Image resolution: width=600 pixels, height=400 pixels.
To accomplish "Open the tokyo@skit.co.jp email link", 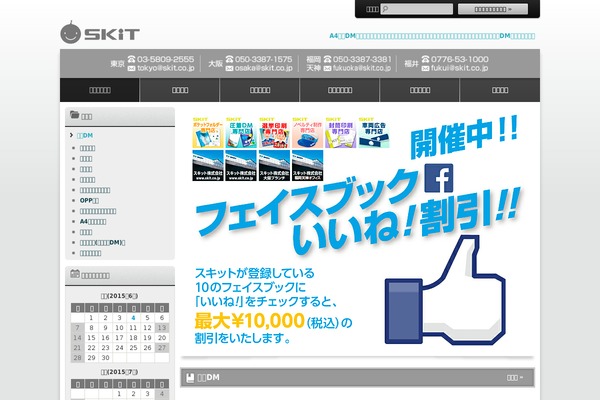I will (166, 68).
